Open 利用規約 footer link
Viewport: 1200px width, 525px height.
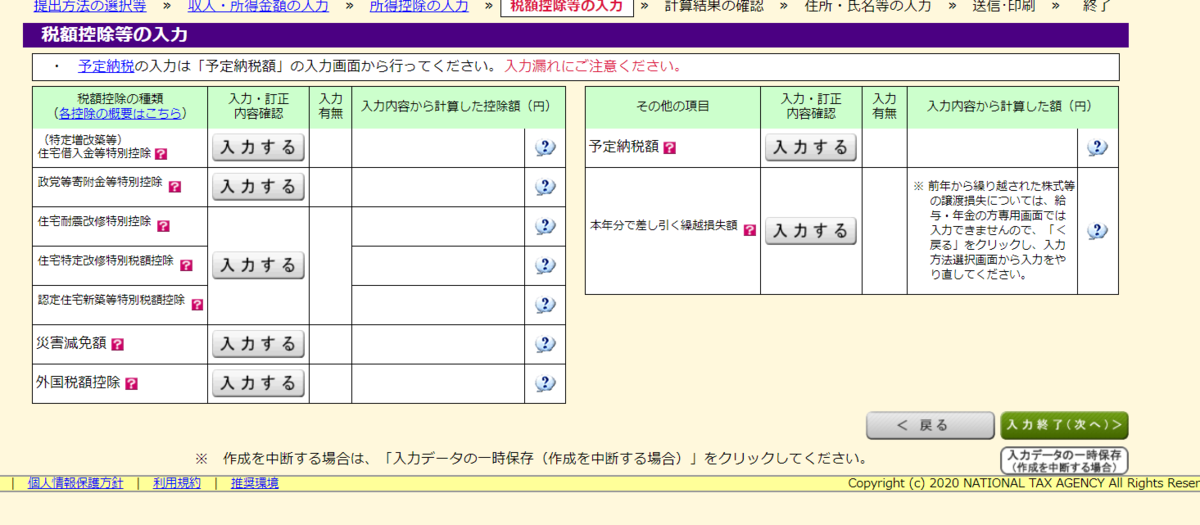(177, 483)
